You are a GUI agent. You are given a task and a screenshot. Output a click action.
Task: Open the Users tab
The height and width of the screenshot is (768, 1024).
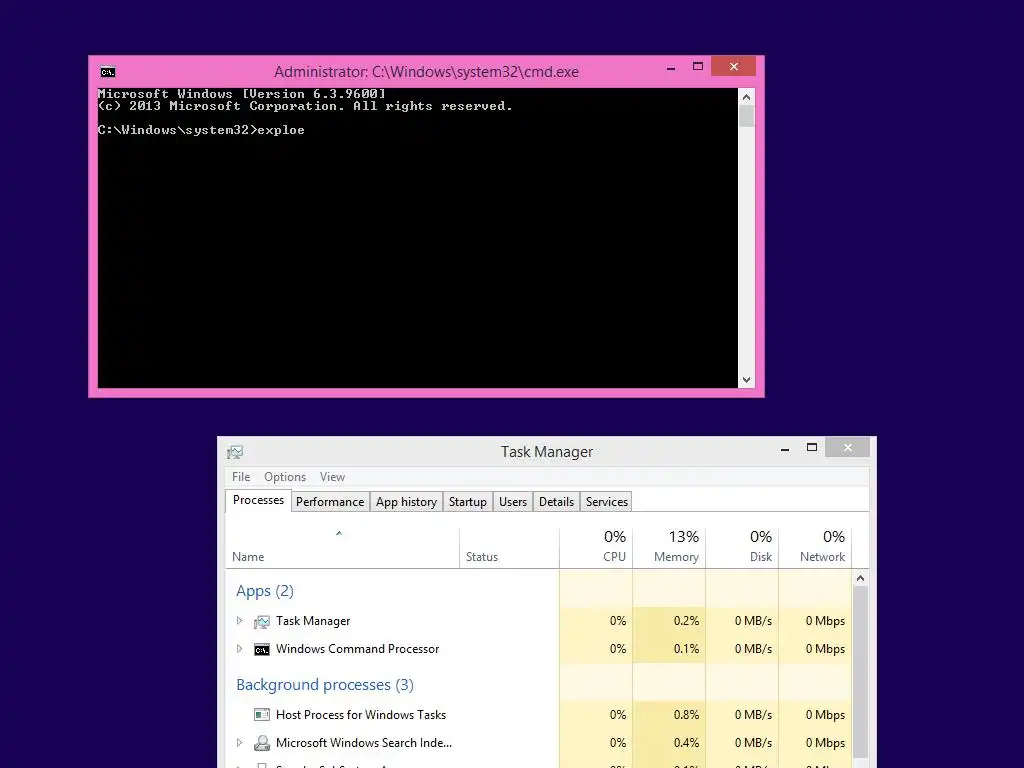[513, 502]
